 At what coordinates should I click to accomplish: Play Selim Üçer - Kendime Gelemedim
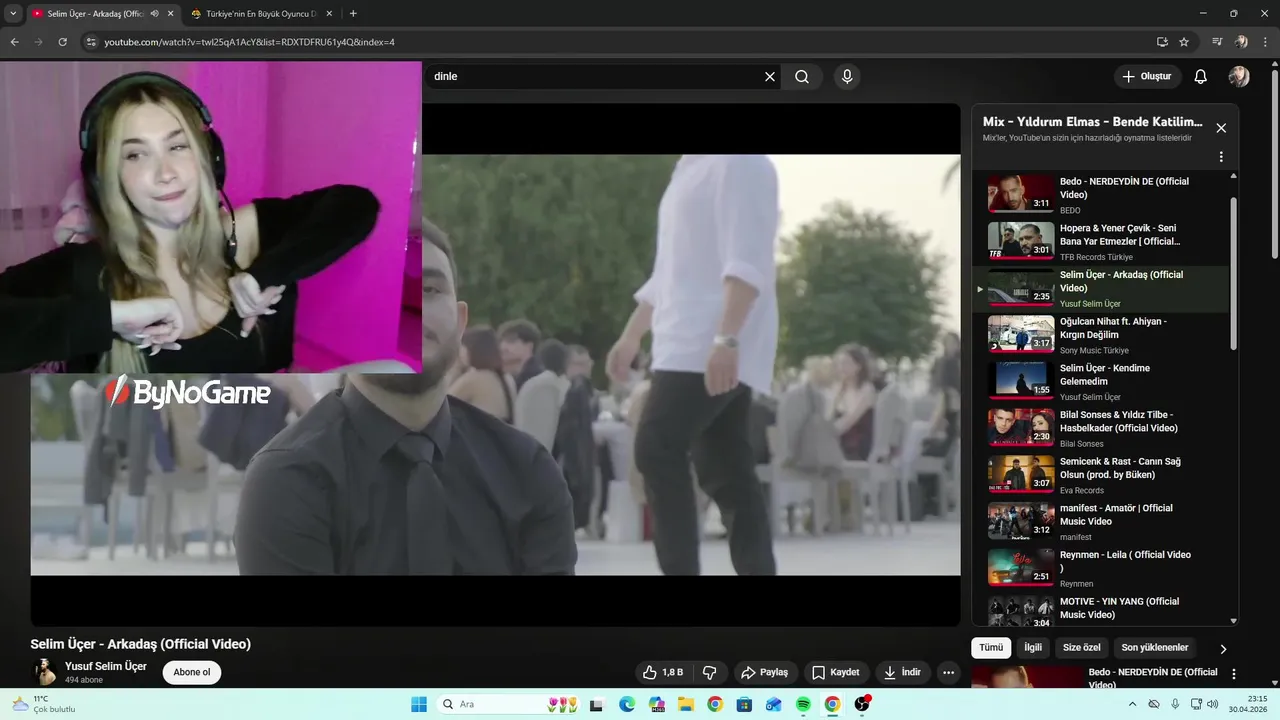[x=1100, y=382]
